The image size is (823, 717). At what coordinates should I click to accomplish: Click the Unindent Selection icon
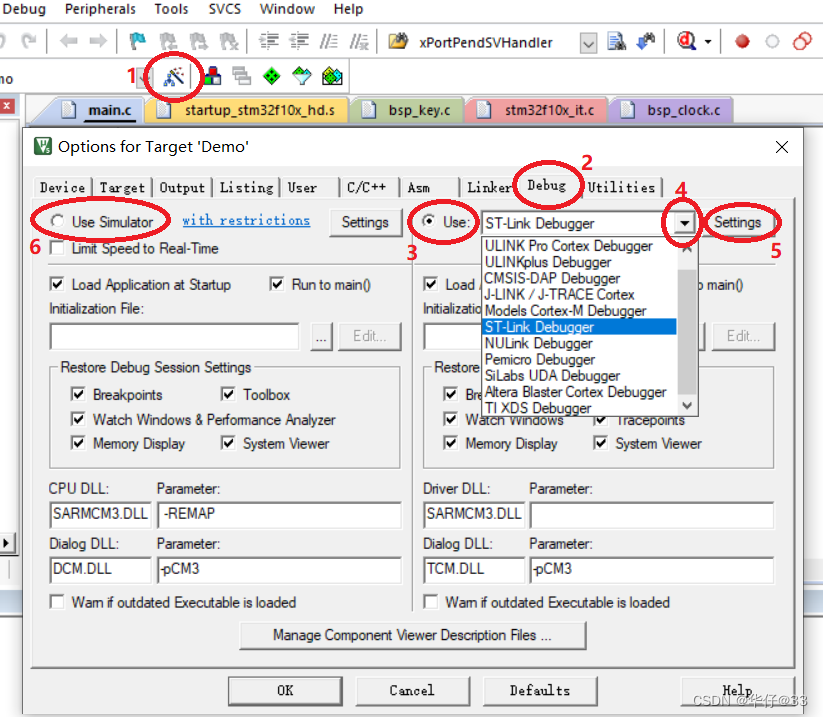click(x=299, y=41)
